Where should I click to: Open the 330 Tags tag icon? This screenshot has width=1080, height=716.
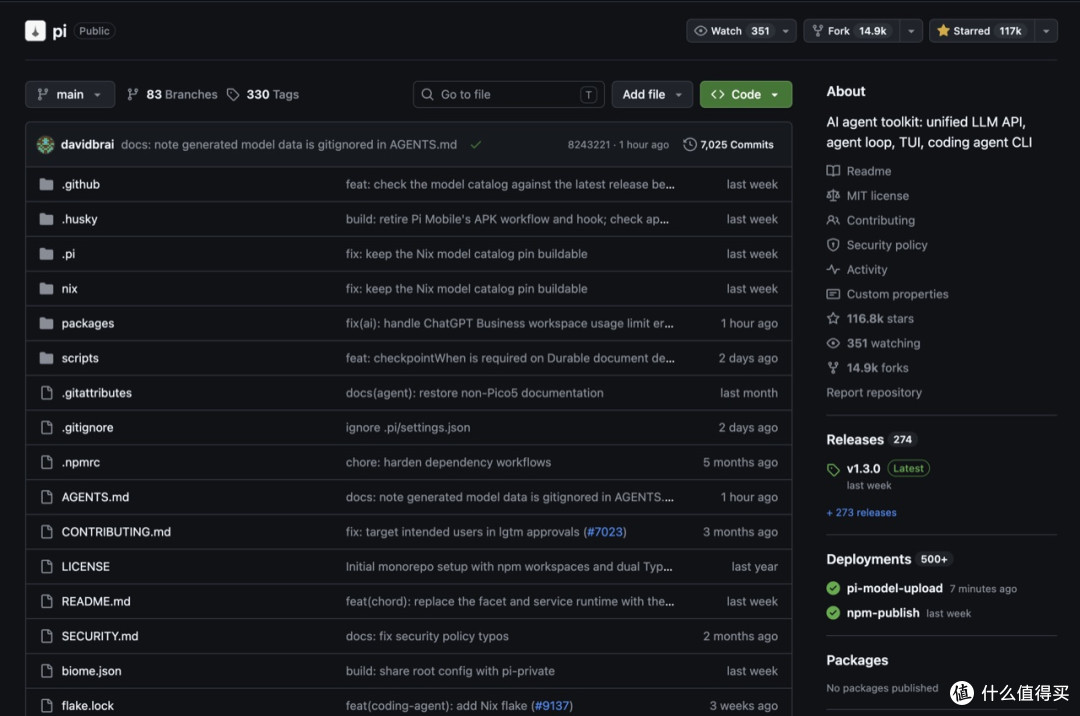tap(233, 94)
